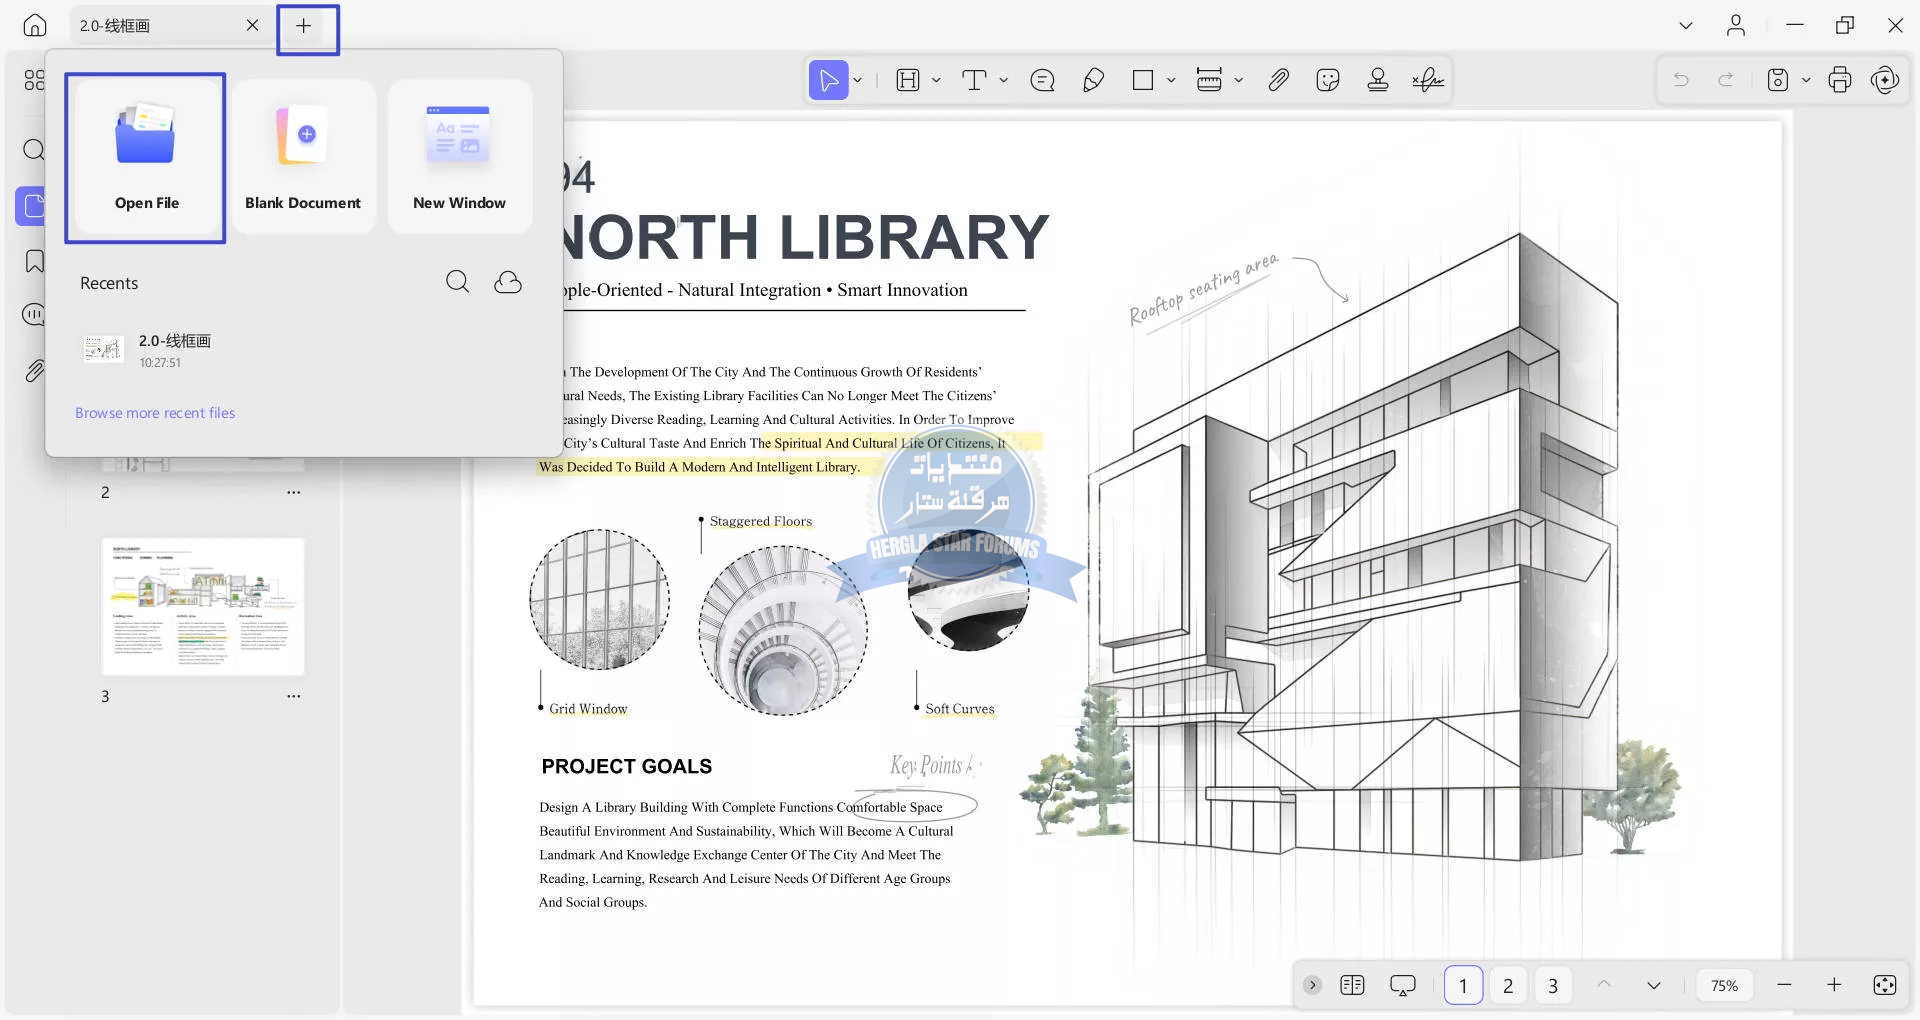1920x1020 pixels.
Task: Go to page 2 in page bar
Action: point(1508,986)
